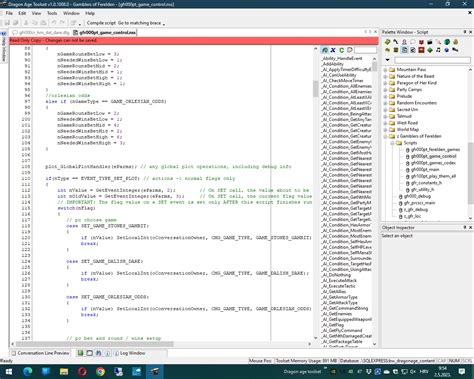The height and width of the screenshot is (379, 474).
Task: Expand the Nature of the Beast folder
Action: click(x=385, y=76)
